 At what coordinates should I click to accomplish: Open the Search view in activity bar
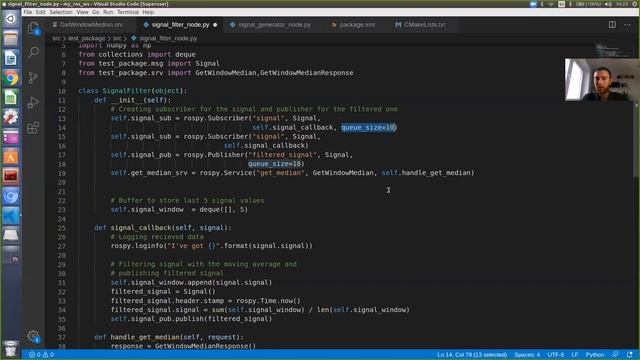[x=33, y=52]
